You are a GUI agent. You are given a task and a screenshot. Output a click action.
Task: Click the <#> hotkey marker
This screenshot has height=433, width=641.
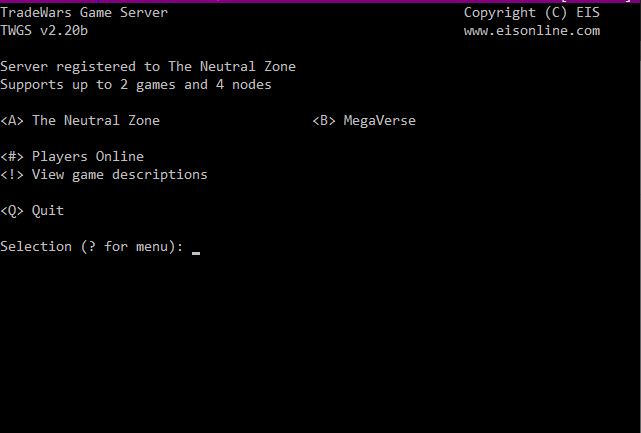point(12,157)
